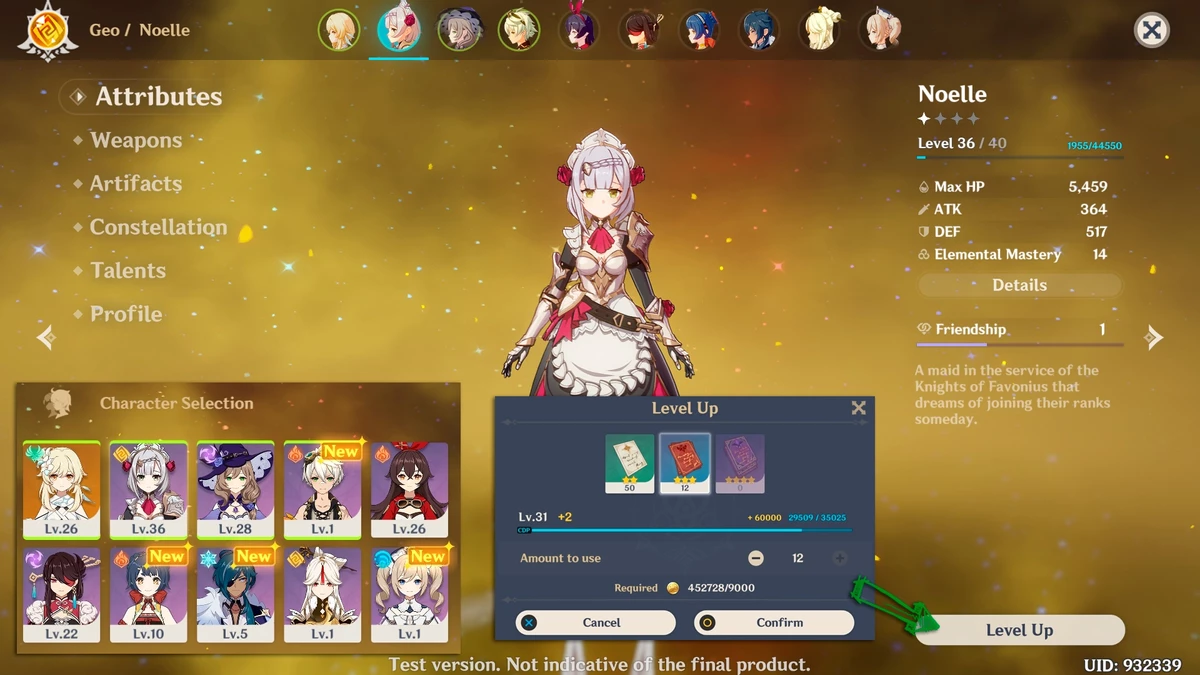Increase amount to use with plus button
Image resolution: width=1200 pixels, height=675 pixels.
tap(840, 558)
